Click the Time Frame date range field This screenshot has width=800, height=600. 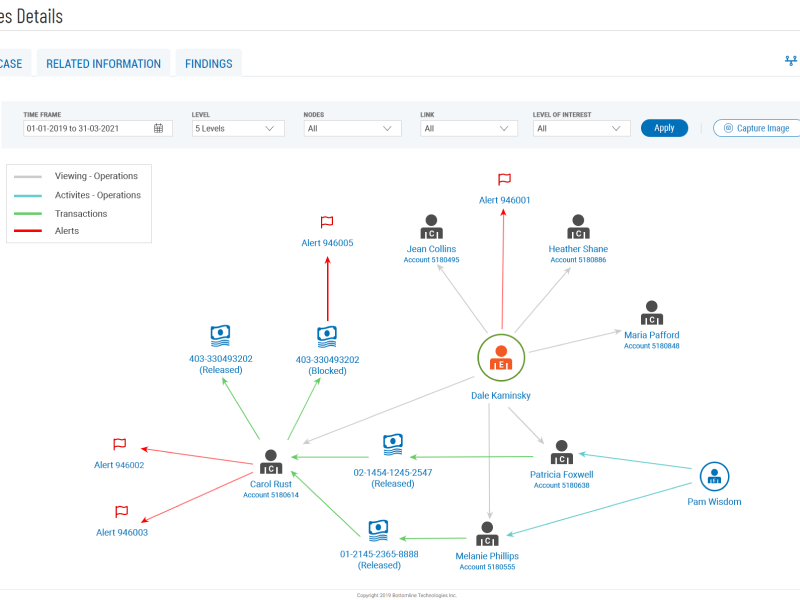click(88, 128)
